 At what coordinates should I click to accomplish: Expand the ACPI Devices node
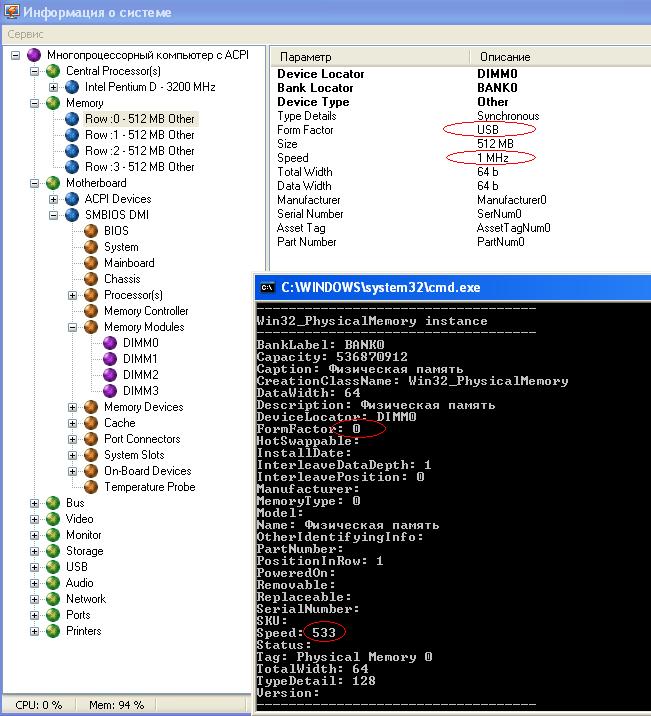point(53,199)
